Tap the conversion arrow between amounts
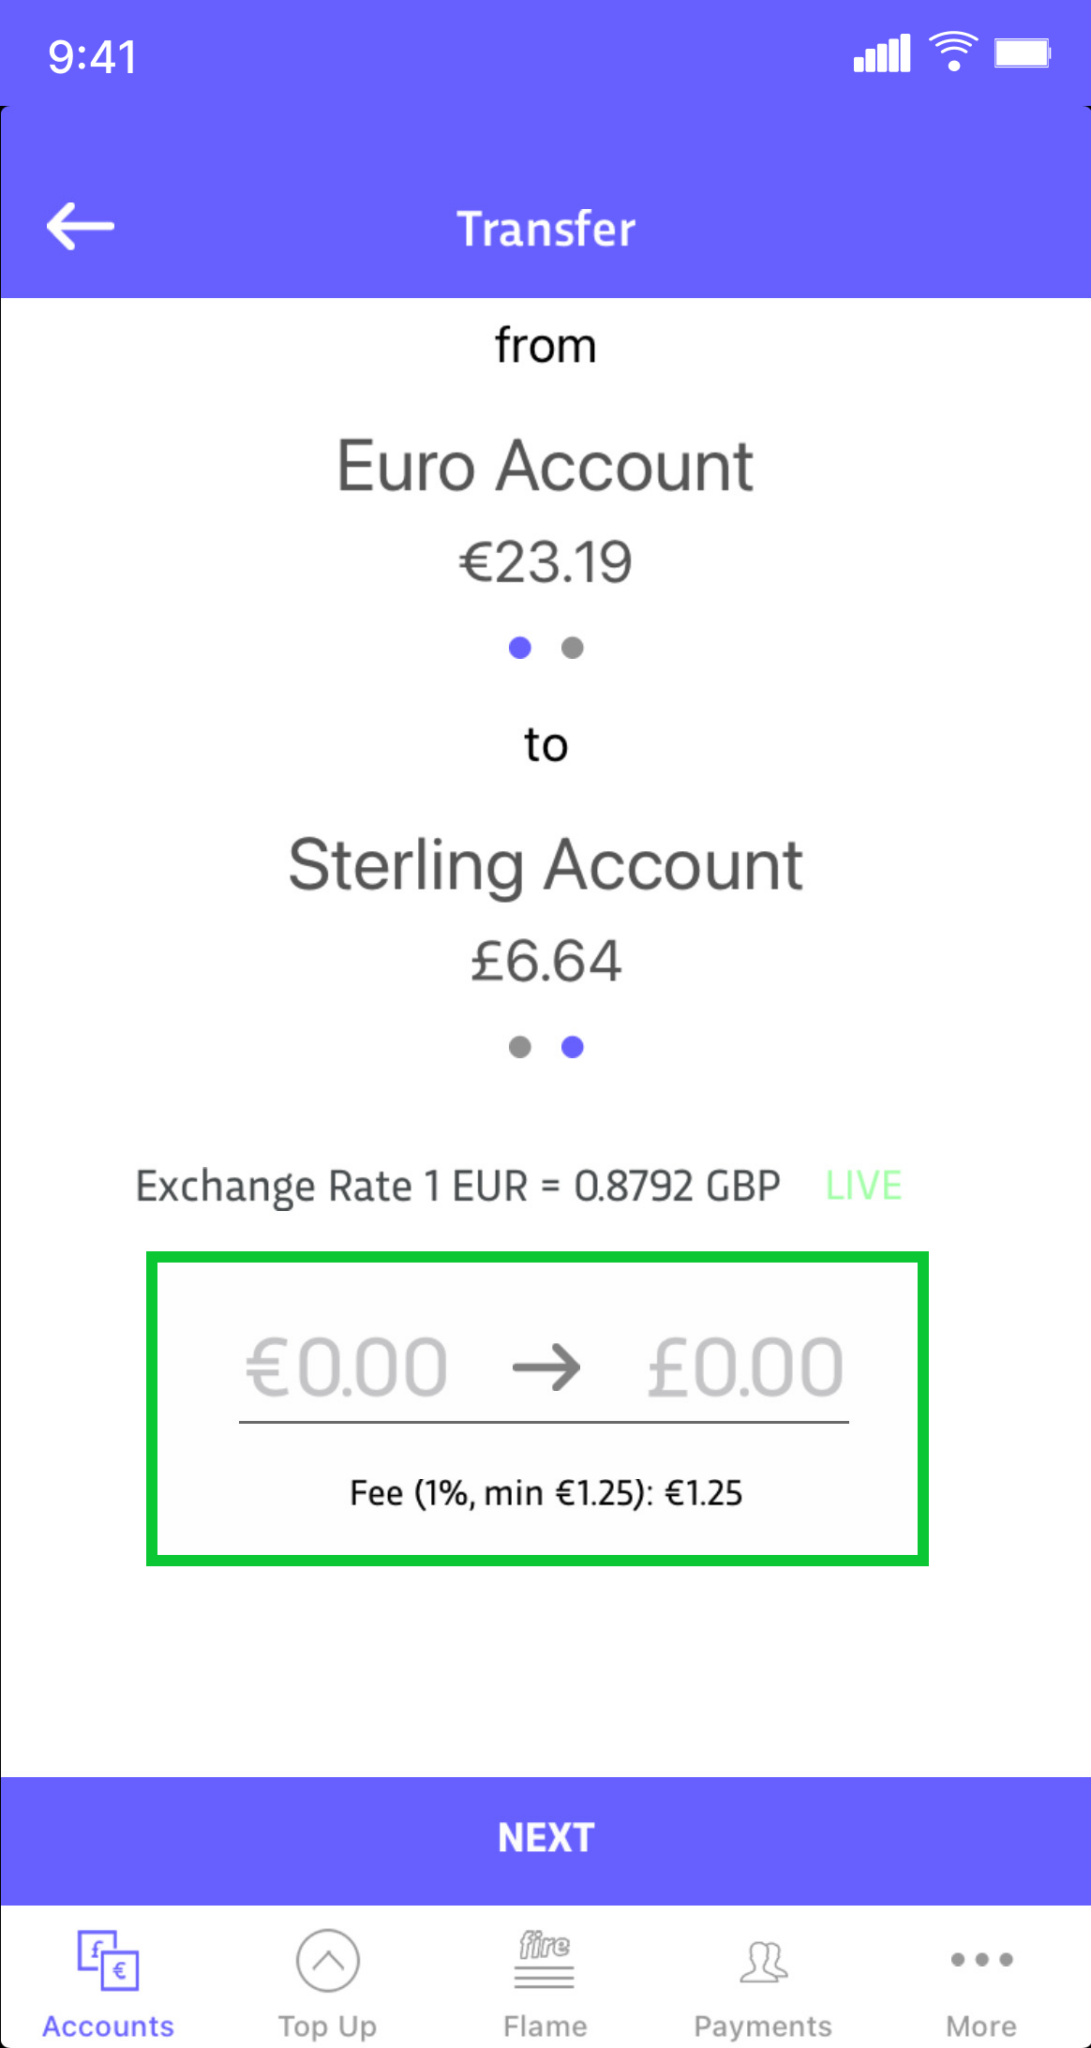The image size is (1091, 2048). (x=546, y=1367)
